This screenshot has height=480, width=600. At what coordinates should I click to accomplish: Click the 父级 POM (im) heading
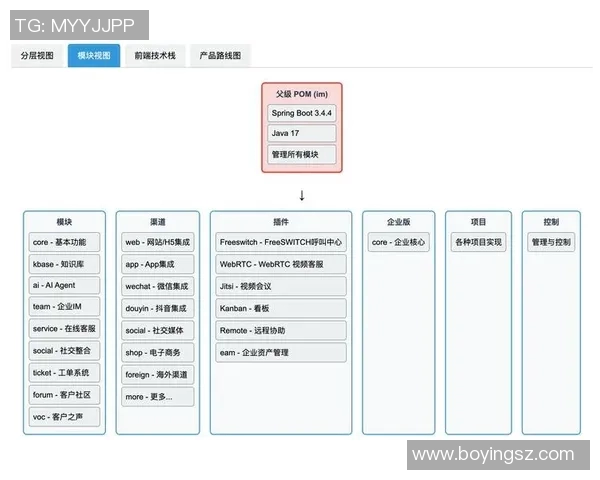coord(302,94)
